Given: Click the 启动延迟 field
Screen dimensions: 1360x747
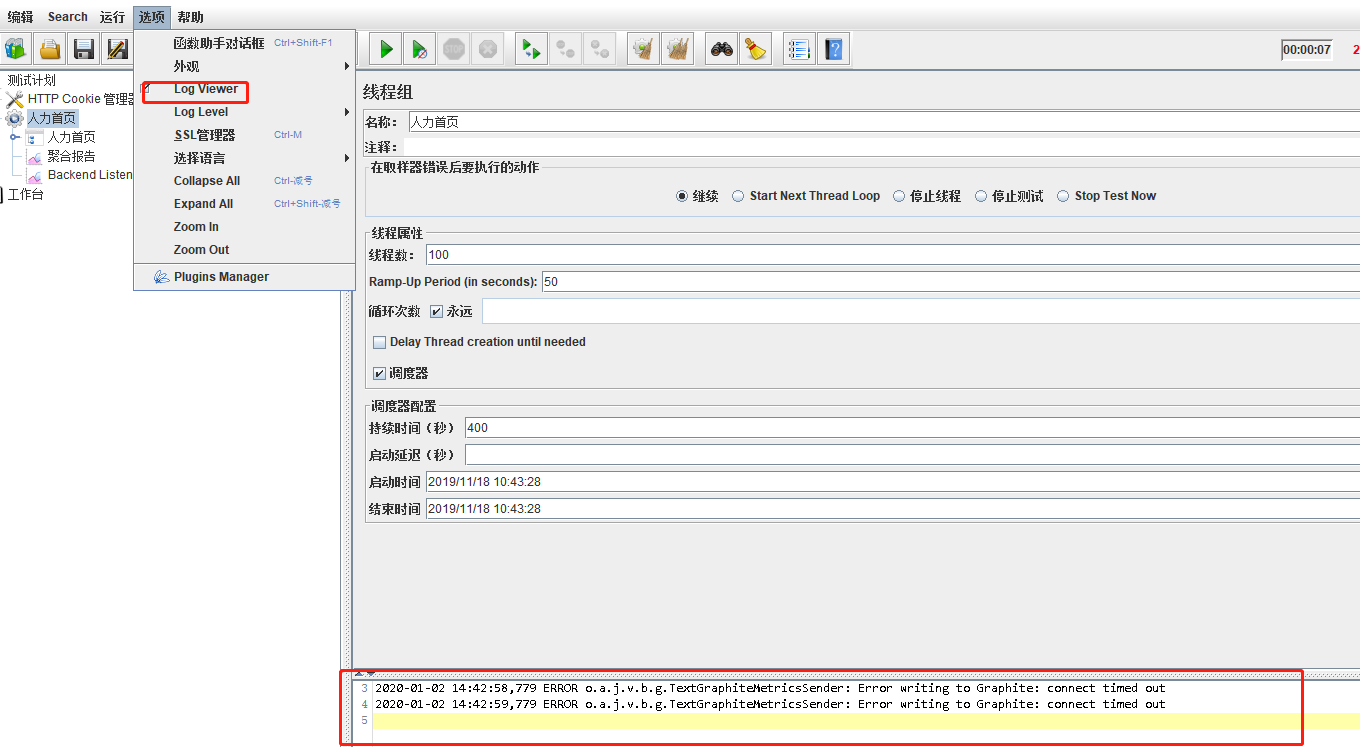Looking at the screenshot, I should pos(912,455).
